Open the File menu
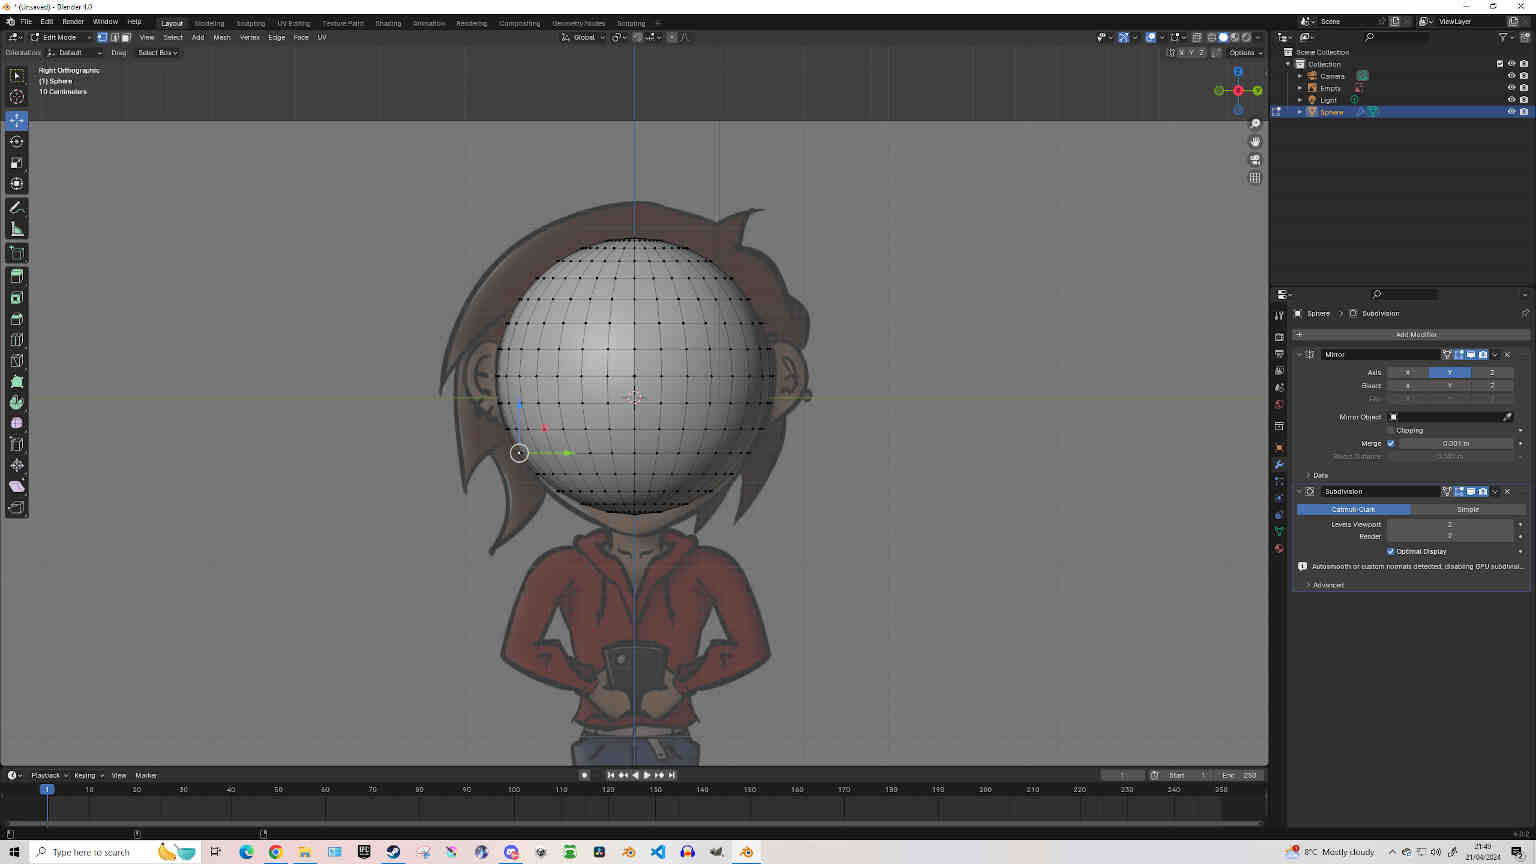1536x864 pixels. 26,21
